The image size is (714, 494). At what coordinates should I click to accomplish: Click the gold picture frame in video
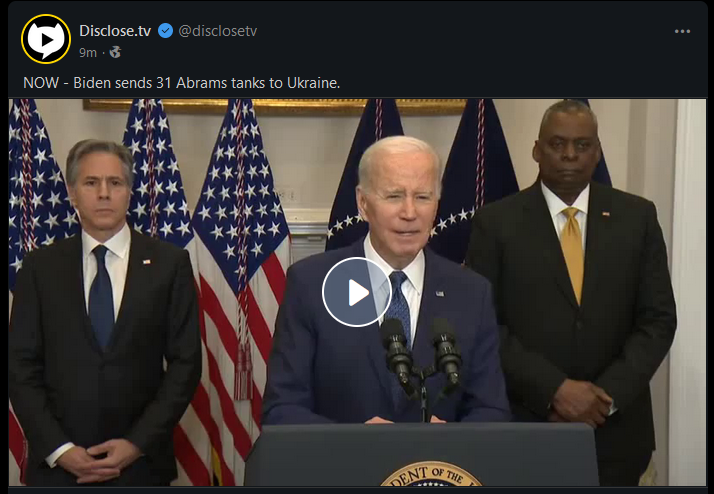(274, 107)
